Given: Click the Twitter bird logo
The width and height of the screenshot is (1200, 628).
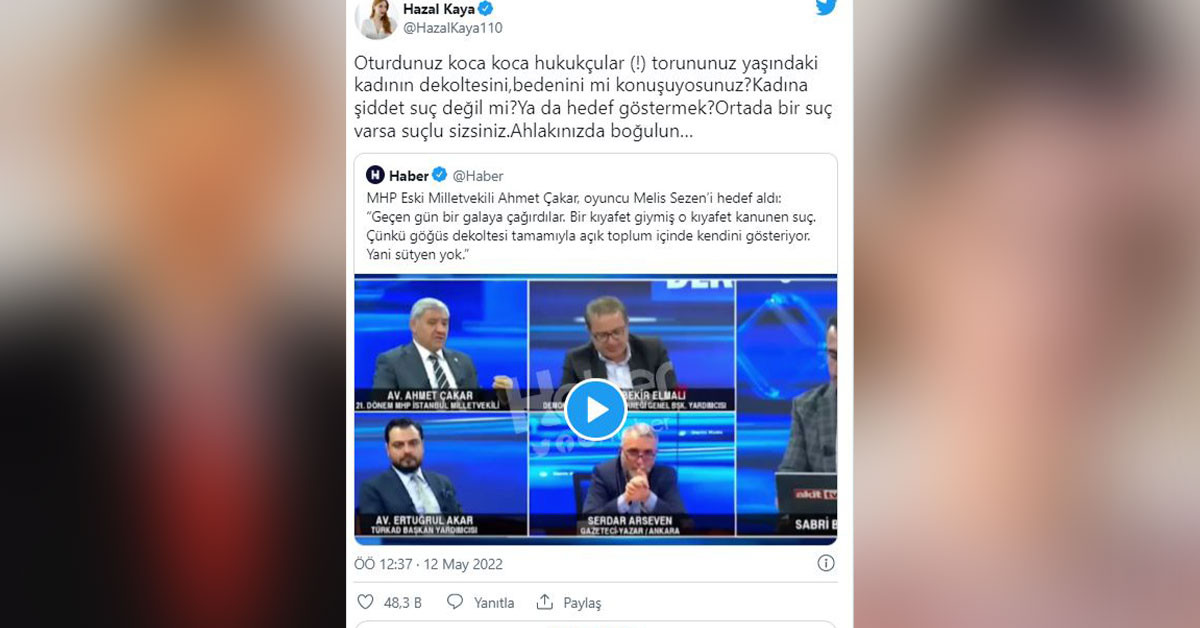Looking at the screenshot, I should 826,8.
